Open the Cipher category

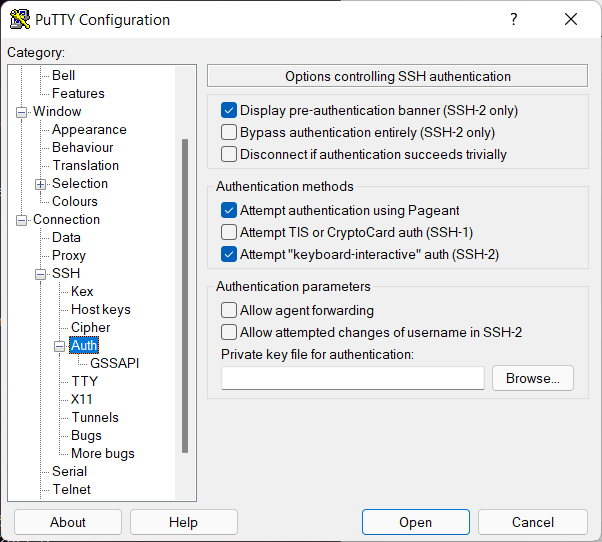(x=91, y=327)
